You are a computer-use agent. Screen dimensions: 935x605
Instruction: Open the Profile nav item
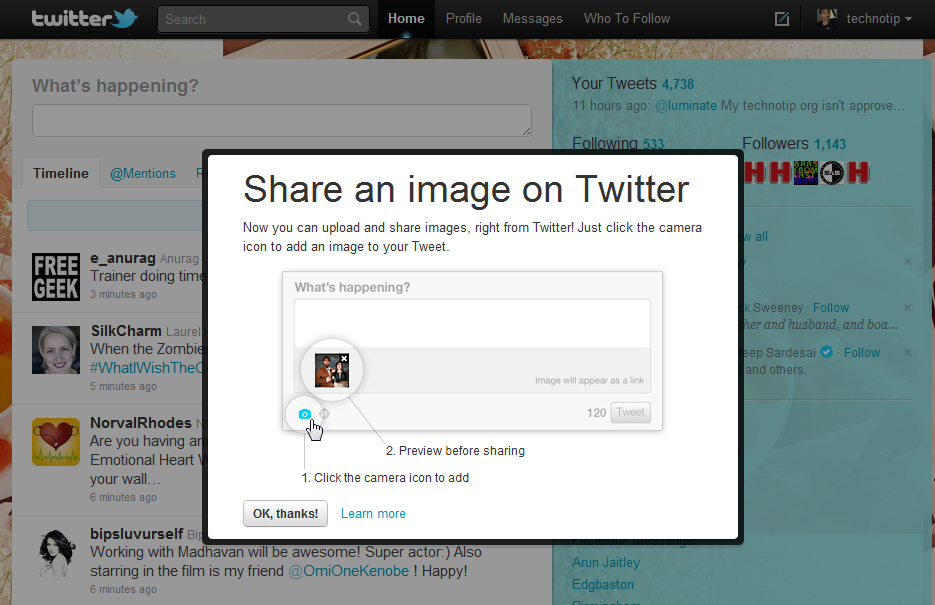point(463,18)
